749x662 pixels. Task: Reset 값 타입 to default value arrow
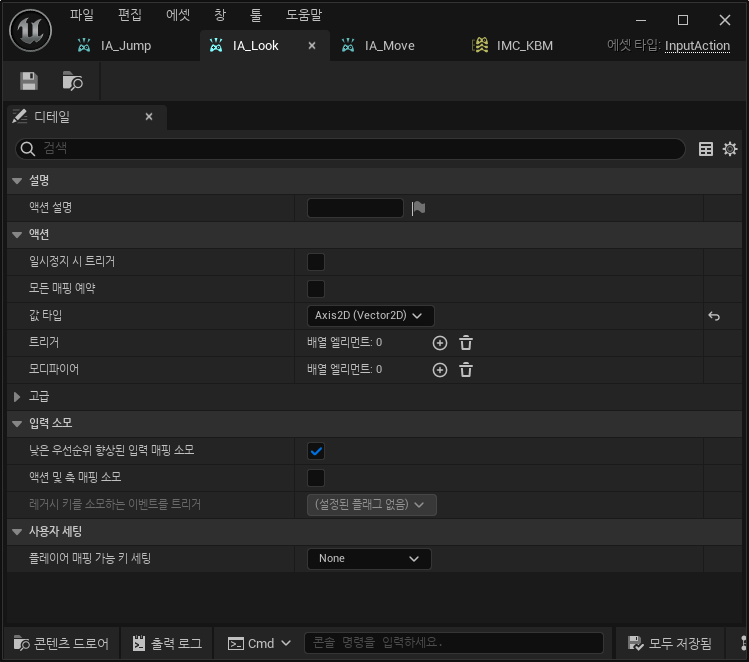click(x=714, y=316)
